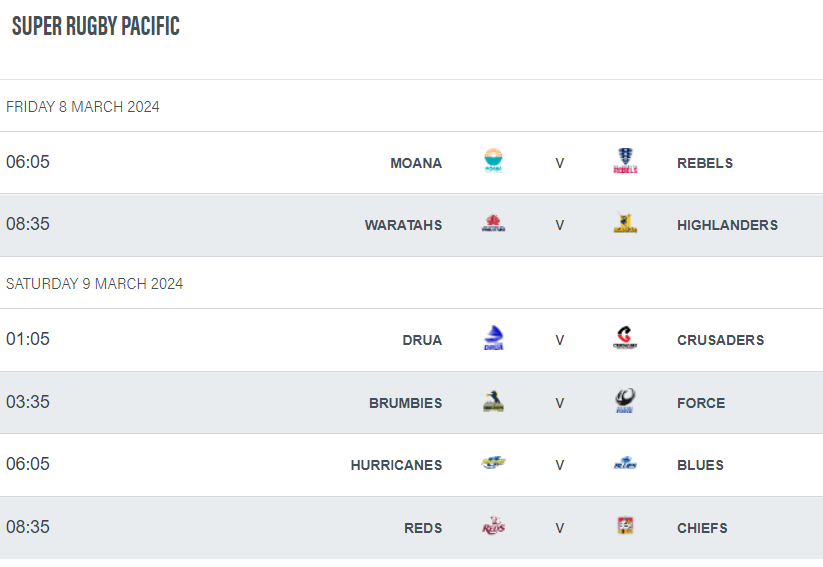
Task: Click the Moana Pasifika team logo
Action: click(x=493, y=161)
